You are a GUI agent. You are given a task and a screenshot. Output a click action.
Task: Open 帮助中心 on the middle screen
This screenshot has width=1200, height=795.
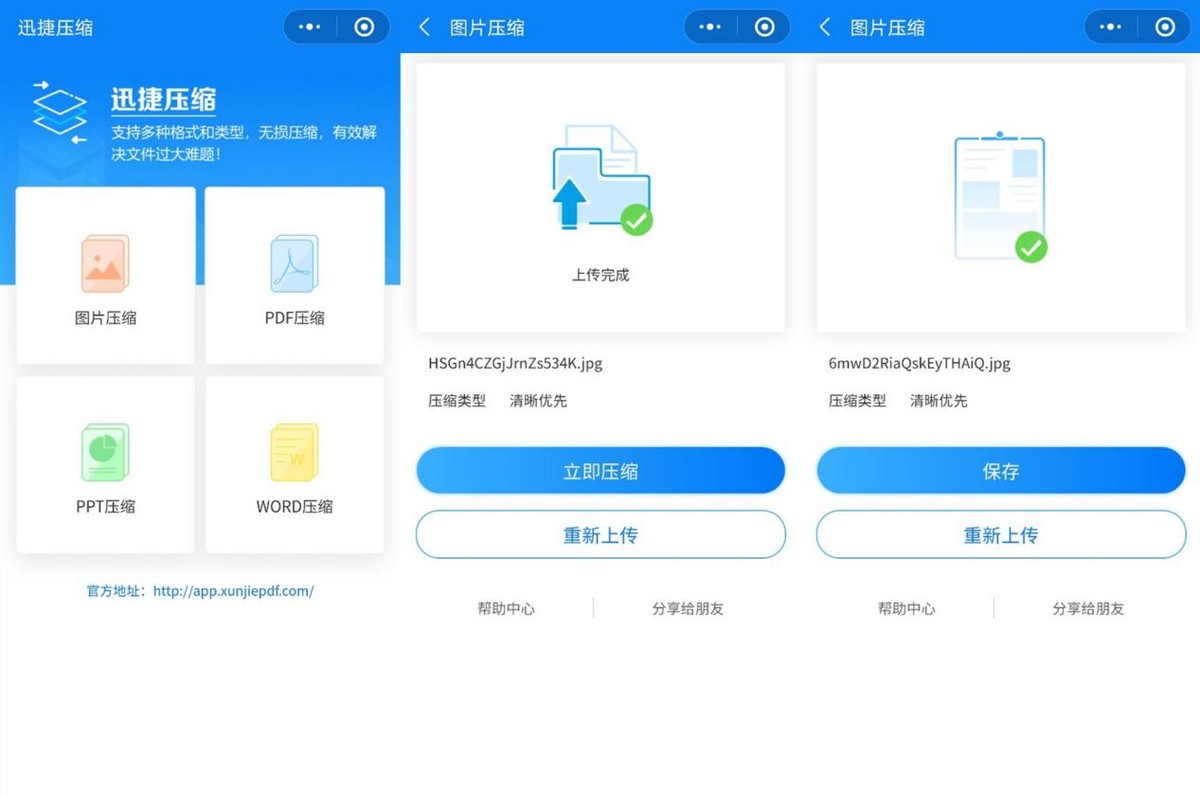pos(506,608)
